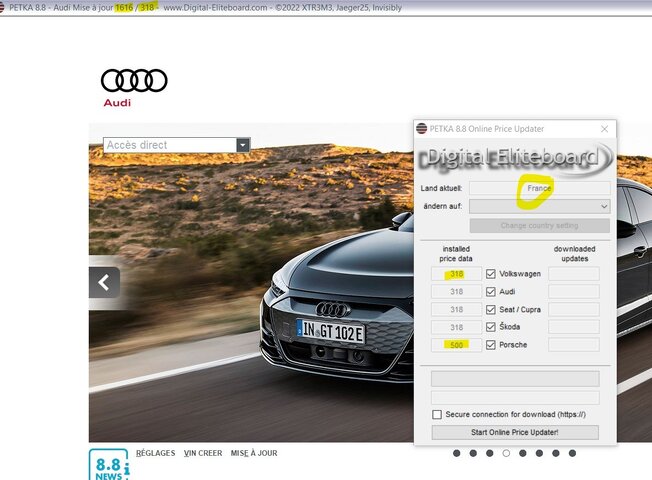Image resolution: width=652 pixels, height=480 pixels.
Task: Open the MISE À JOUR menu
Action: pos(254,453)
